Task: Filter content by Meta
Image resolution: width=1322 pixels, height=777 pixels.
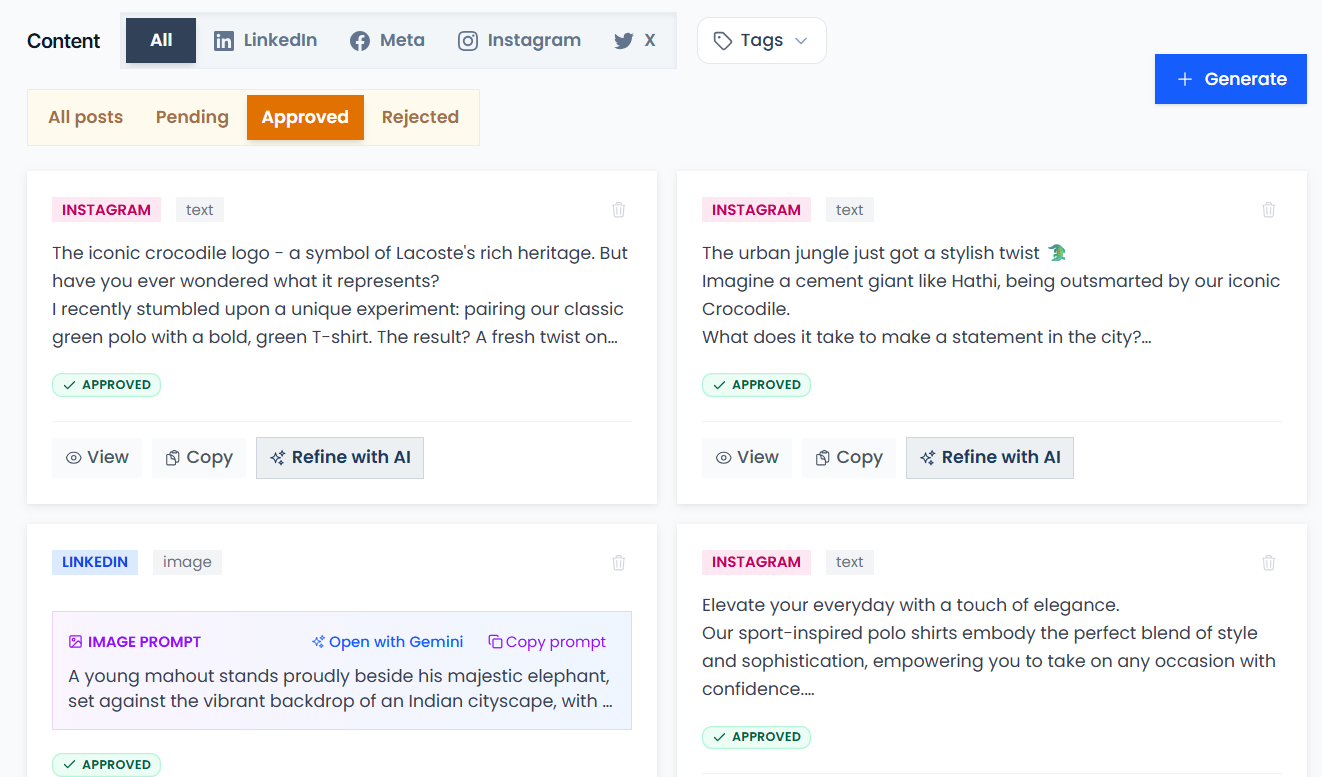Action: (x=387, y=41)
